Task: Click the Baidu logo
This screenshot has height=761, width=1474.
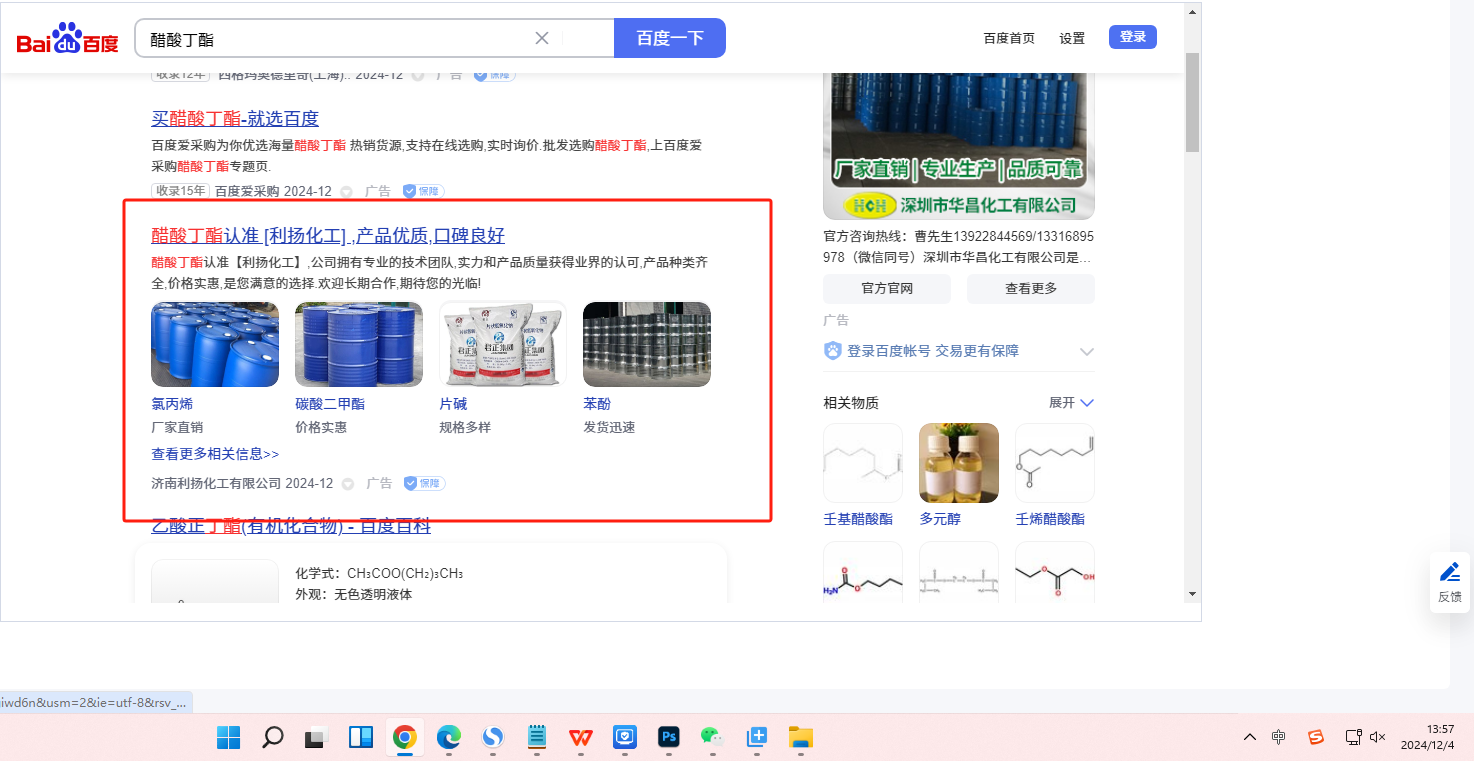Action: [68, 39]
